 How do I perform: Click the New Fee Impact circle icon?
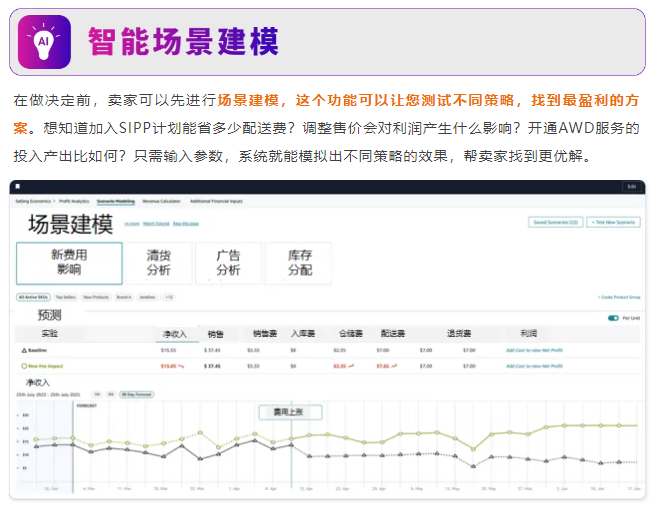coord(23,366)
